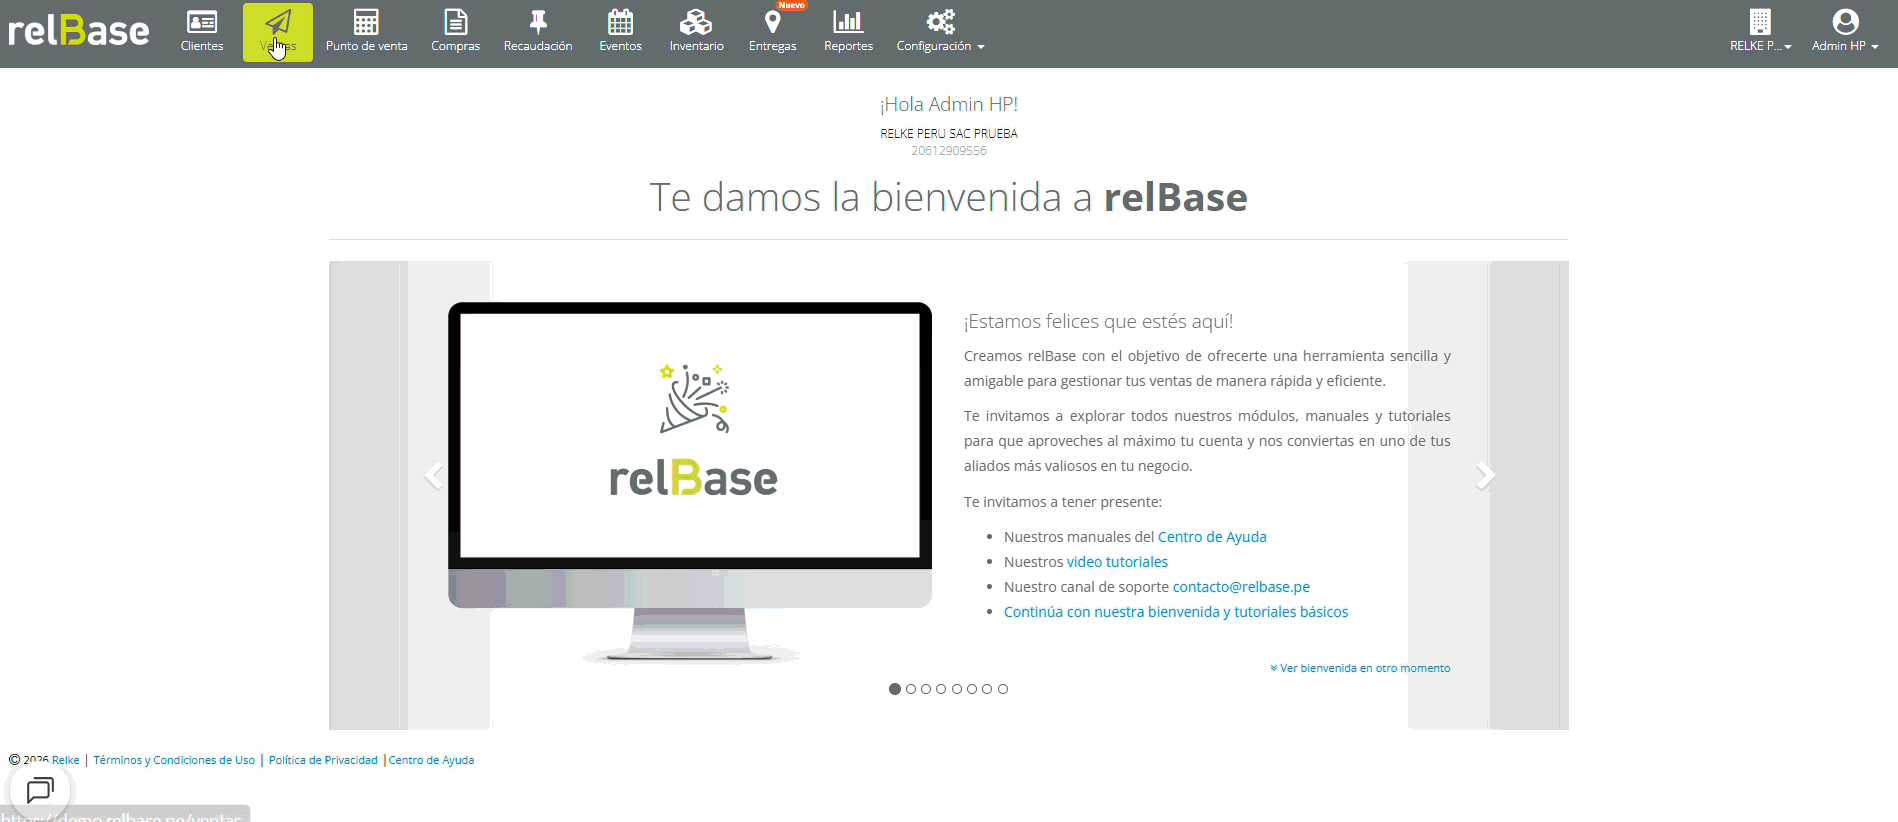The width and height of the screenshot is (1898, 822).
Task: Select the fourth carousel indicator dot
Action: [941, 689]
